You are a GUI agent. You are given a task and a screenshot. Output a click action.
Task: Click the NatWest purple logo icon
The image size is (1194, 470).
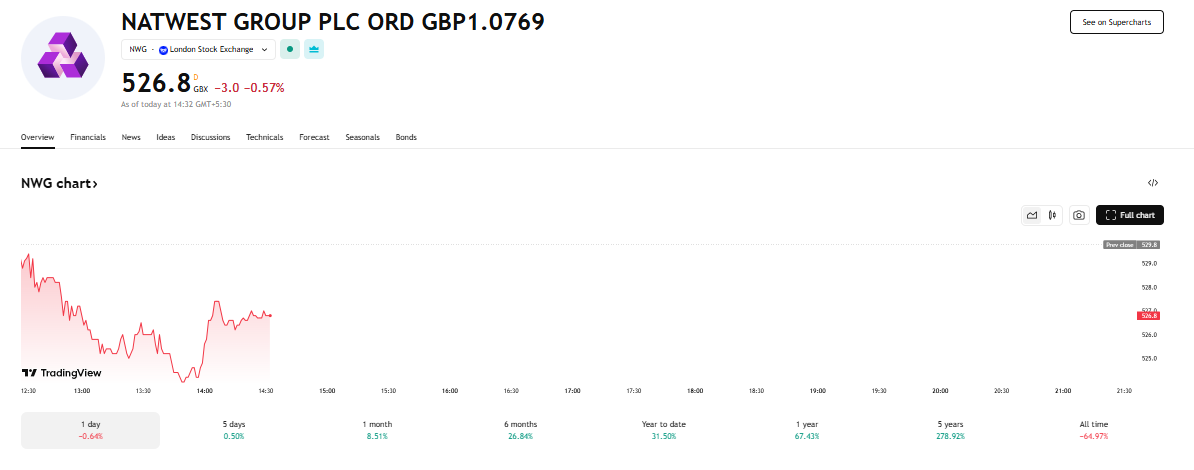pyautogui.click(x=63, y=58)
